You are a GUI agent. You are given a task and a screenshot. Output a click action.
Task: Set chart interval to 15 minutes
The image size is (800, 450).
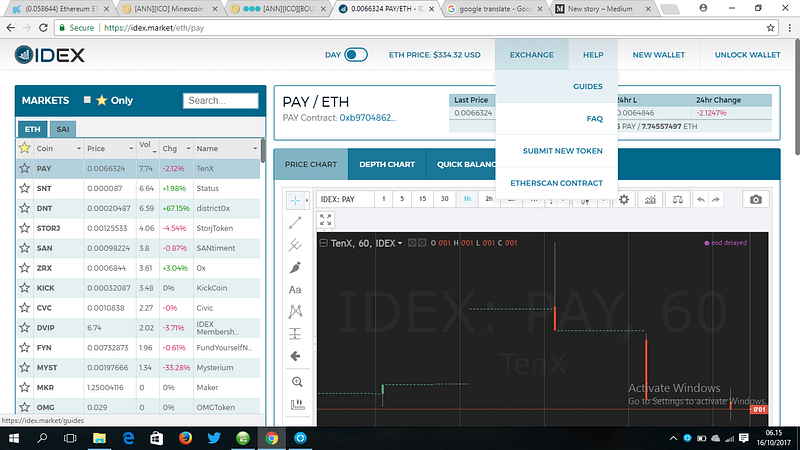422,199
